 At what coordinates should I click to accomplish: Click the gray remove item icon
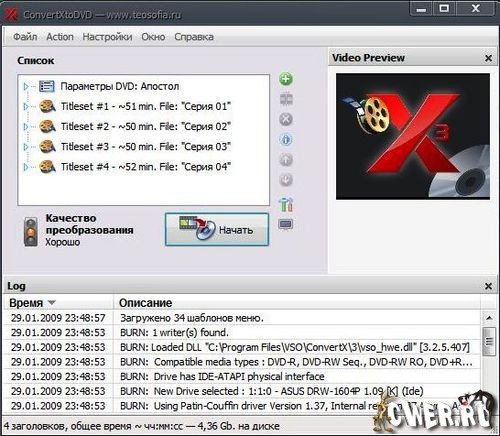click(286, 119)
